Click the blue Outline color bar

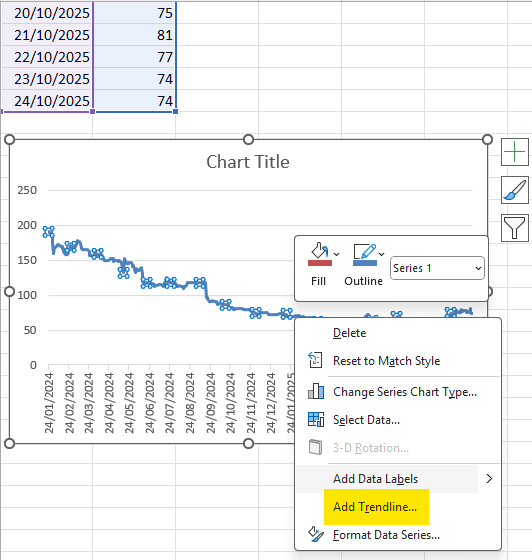[365, 263]
